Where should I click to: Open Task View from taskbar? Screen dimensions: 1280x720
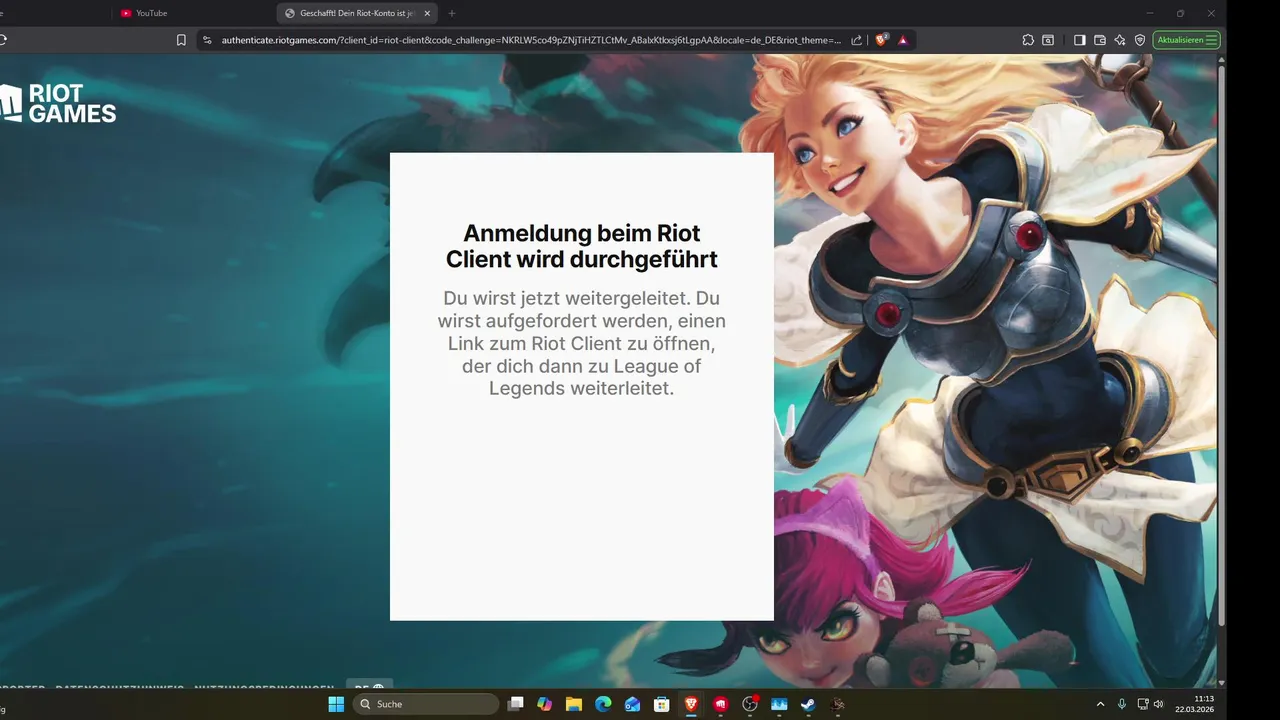pos(515,704)
